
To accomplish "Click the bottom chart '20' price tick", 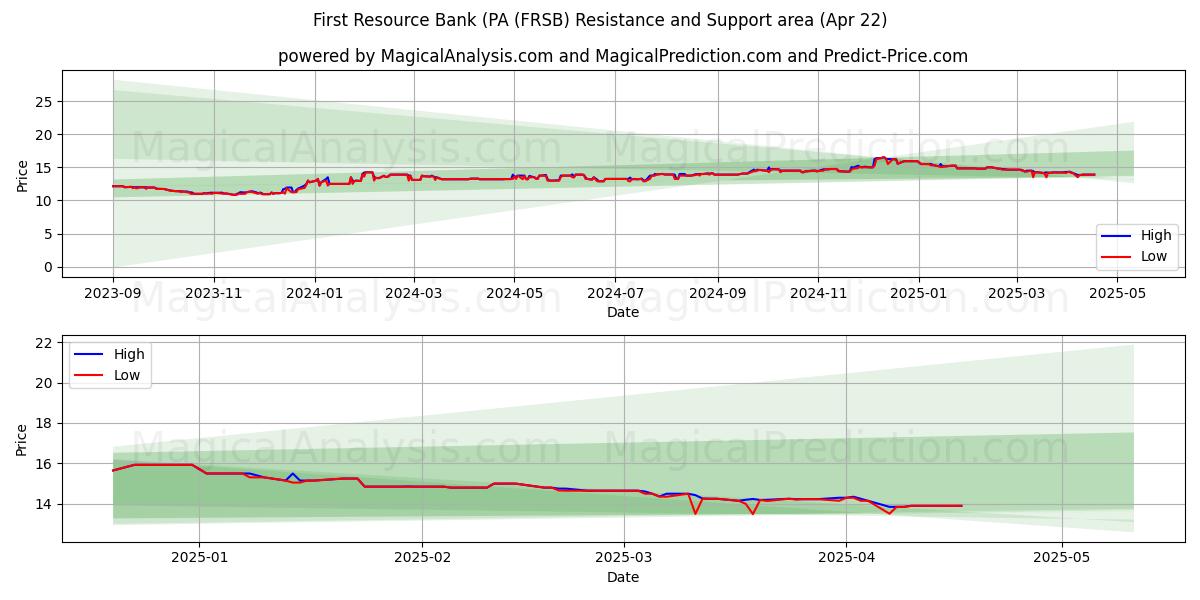I will [45, 383].
